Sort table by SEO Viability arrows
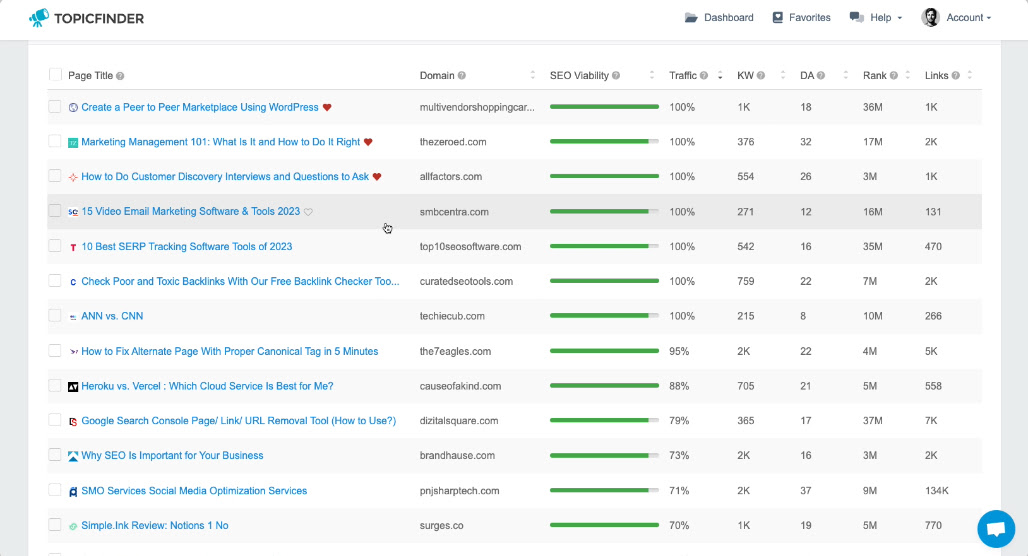The height and width of the screenshot is (556, 1028). [x=652, y=75]
